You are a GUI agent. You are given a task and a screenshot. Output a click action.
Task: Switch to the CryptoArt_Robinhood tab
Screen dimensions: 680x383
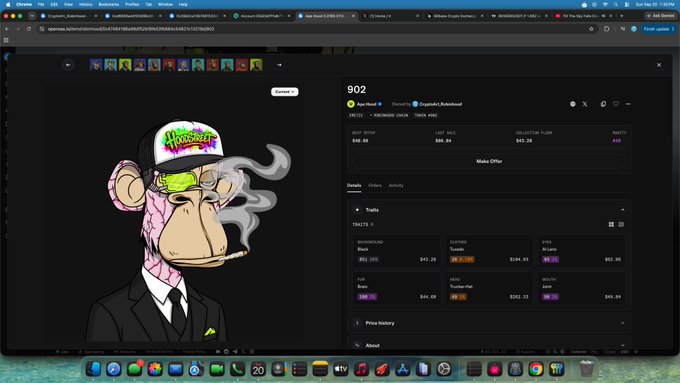tap(69, 16)
